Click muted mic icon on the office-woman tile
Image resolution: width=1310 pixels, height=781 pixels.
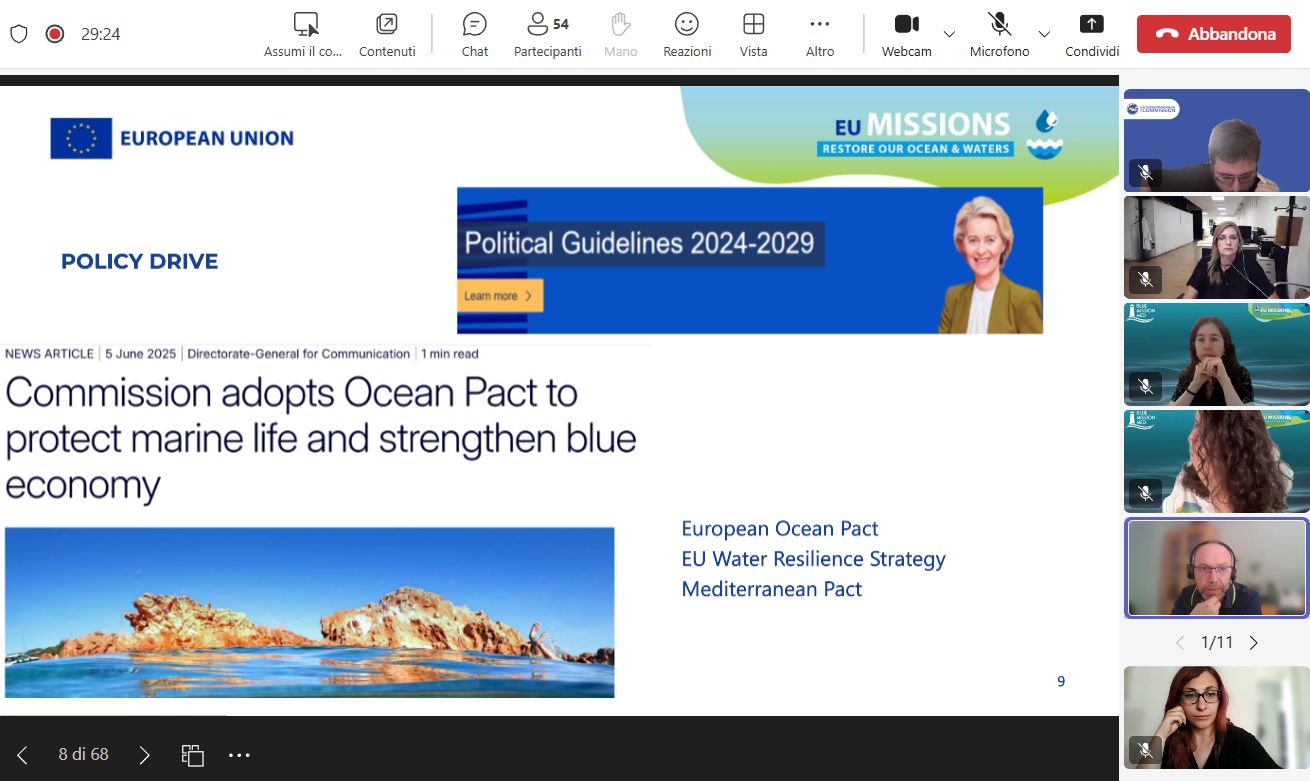(1146, 279)
